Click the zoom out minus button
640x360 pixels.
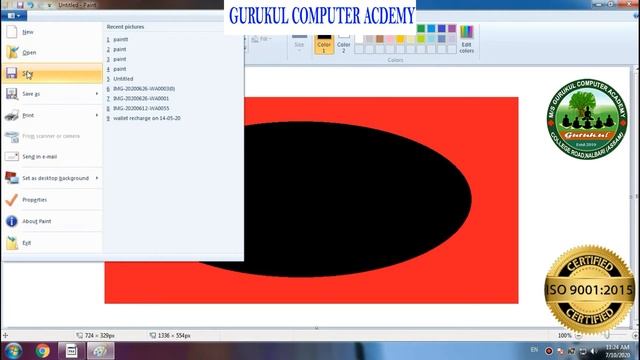[x=578, y=336]
